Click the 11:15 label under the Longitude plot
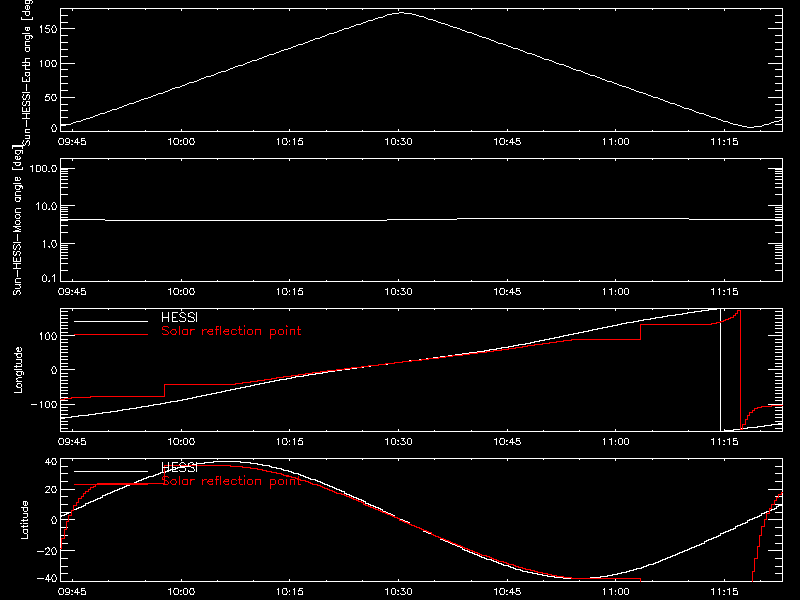Viewport: 800px width, 600px height. (x=724, y=442)
